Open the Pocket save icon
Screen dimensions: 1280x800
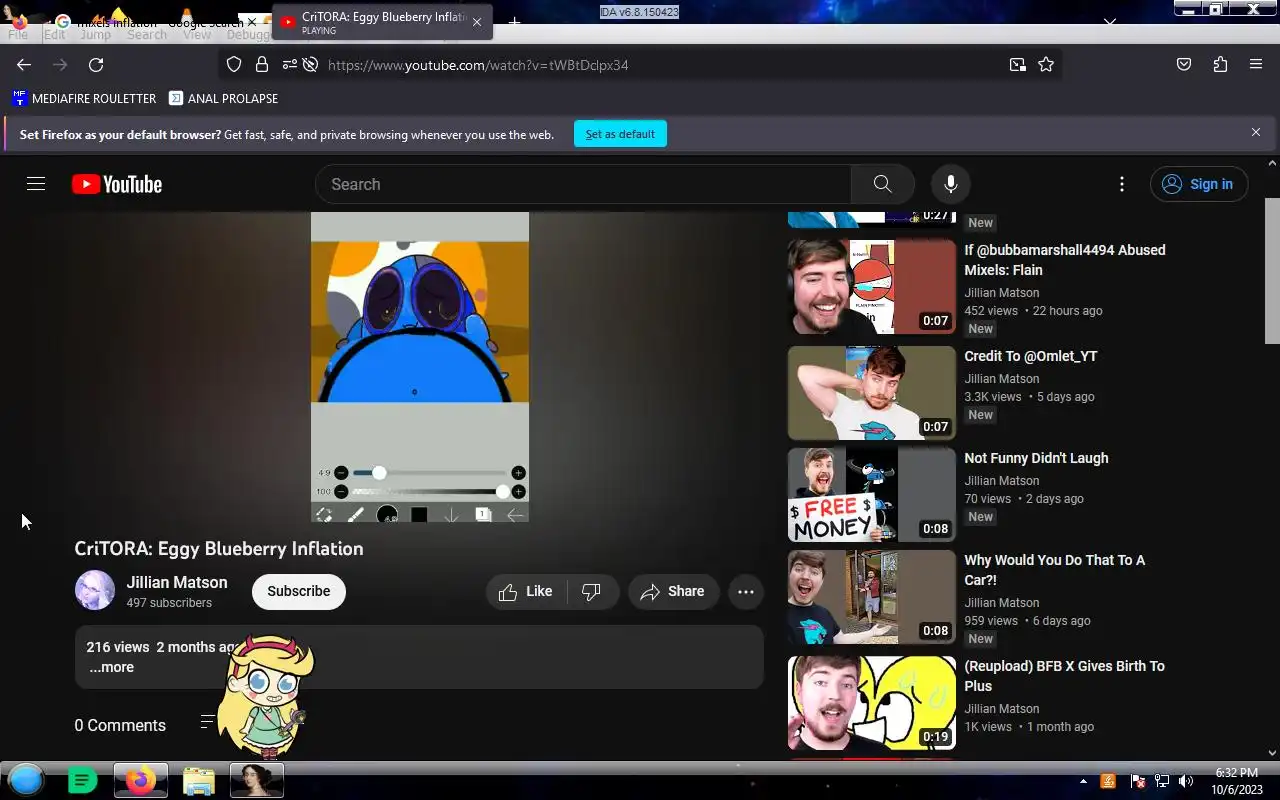(x=1184, y=65)
